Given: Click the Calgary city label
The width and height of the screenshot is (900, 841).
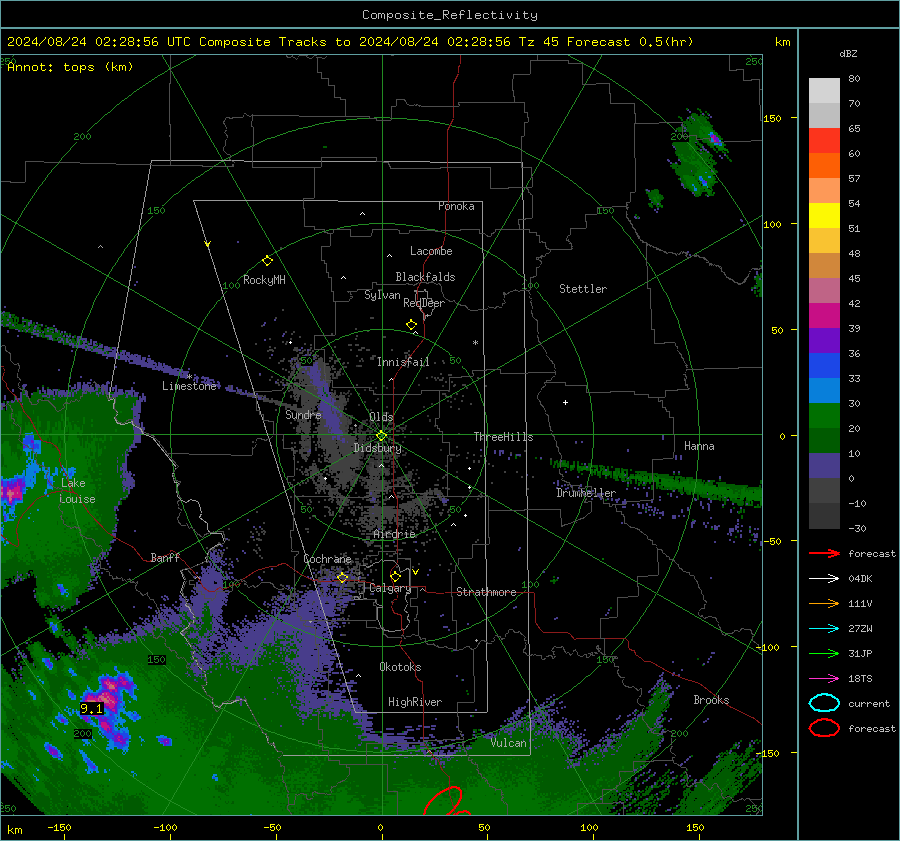Looking at the screenshot, I should (390, 588).
